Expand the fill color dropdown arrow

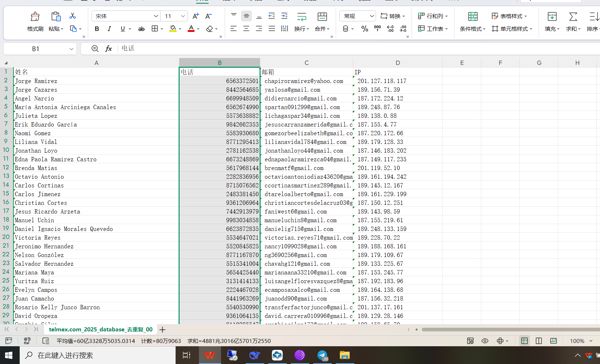[180, 29]
